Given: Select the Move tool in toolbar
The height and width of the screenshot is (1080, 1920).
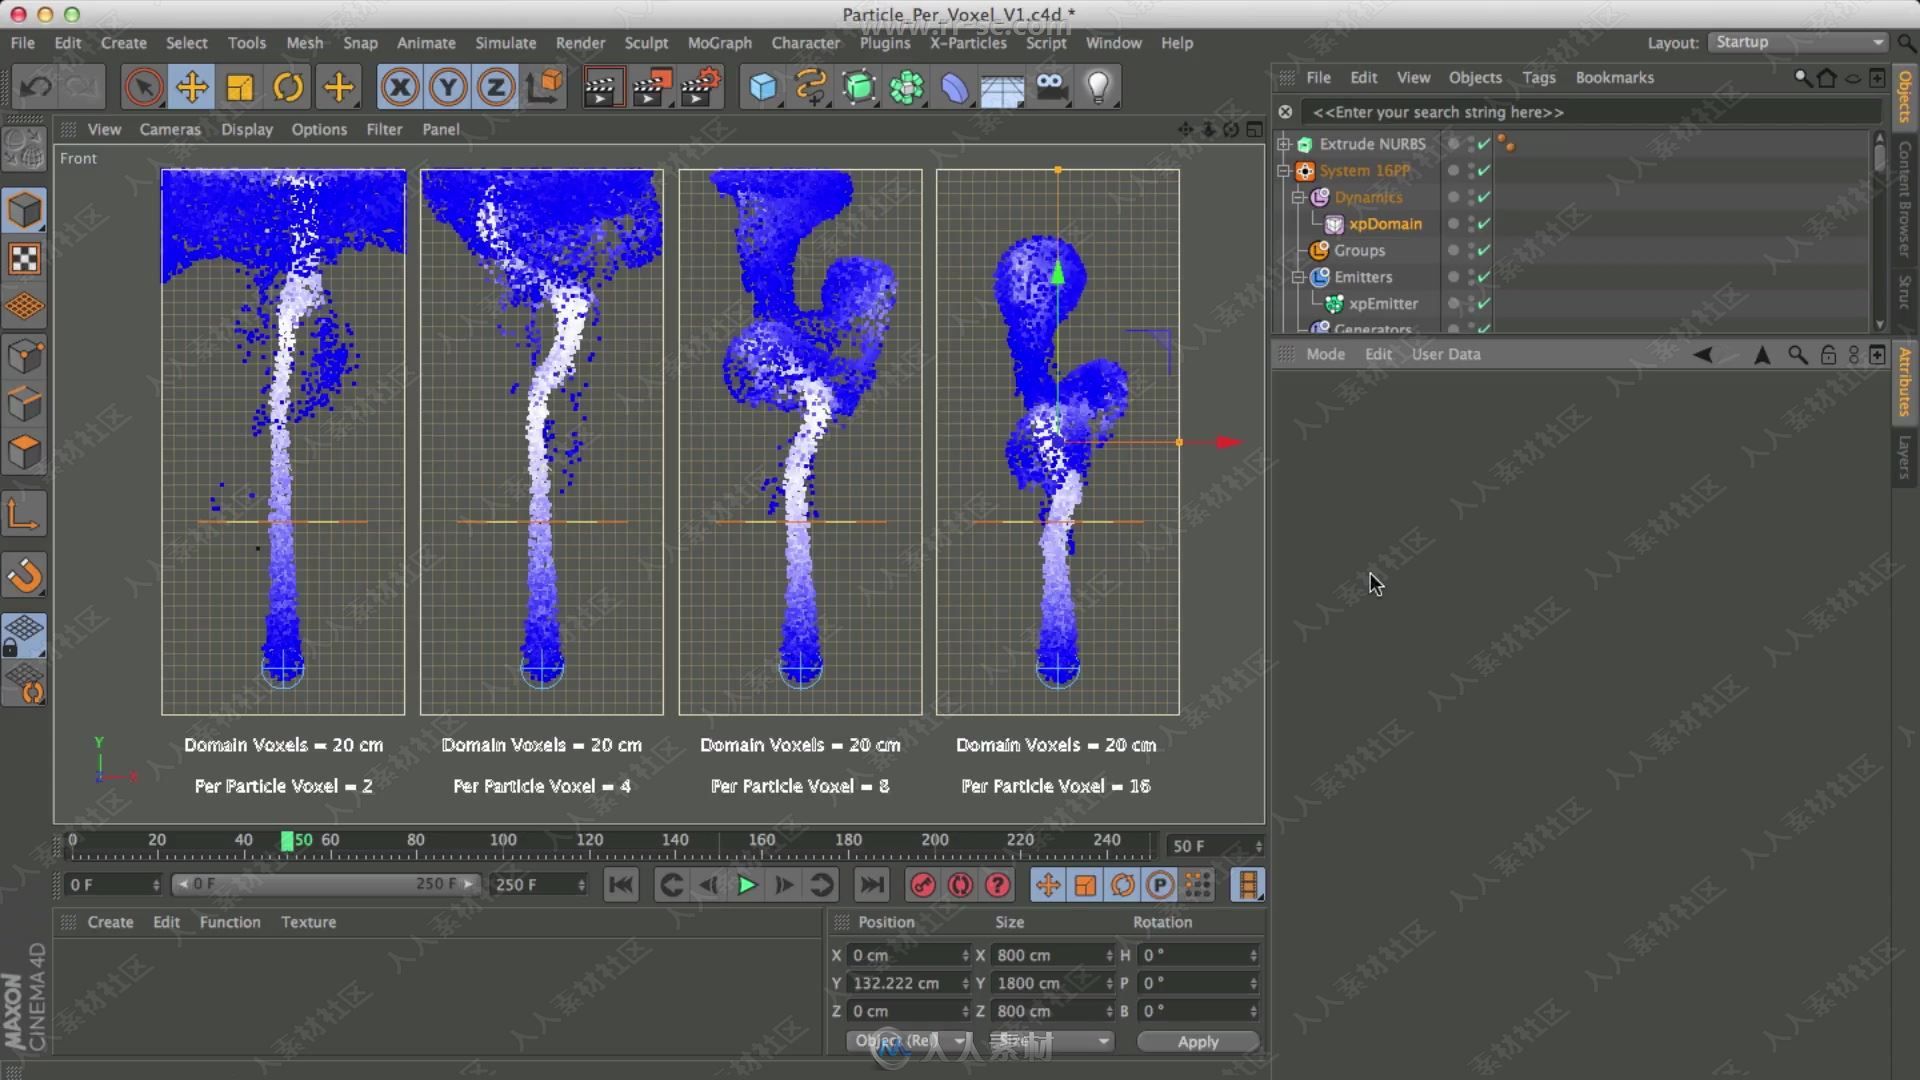Looking at the screenshot, I should [193, 87].
